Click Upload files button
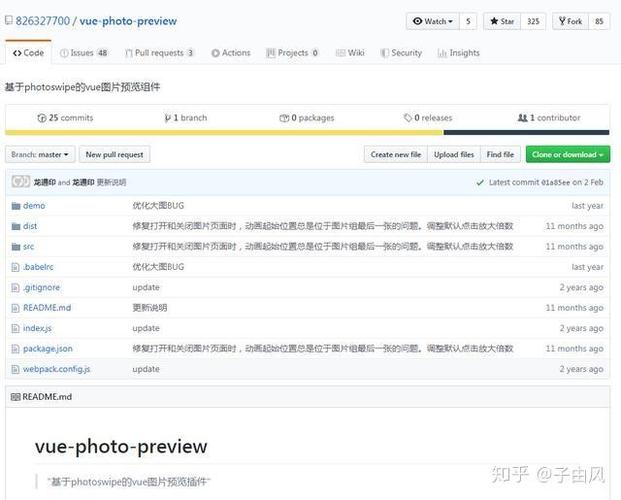Image resolution: width=621 pixels, height=500 pixels. (x=454, y=155)
